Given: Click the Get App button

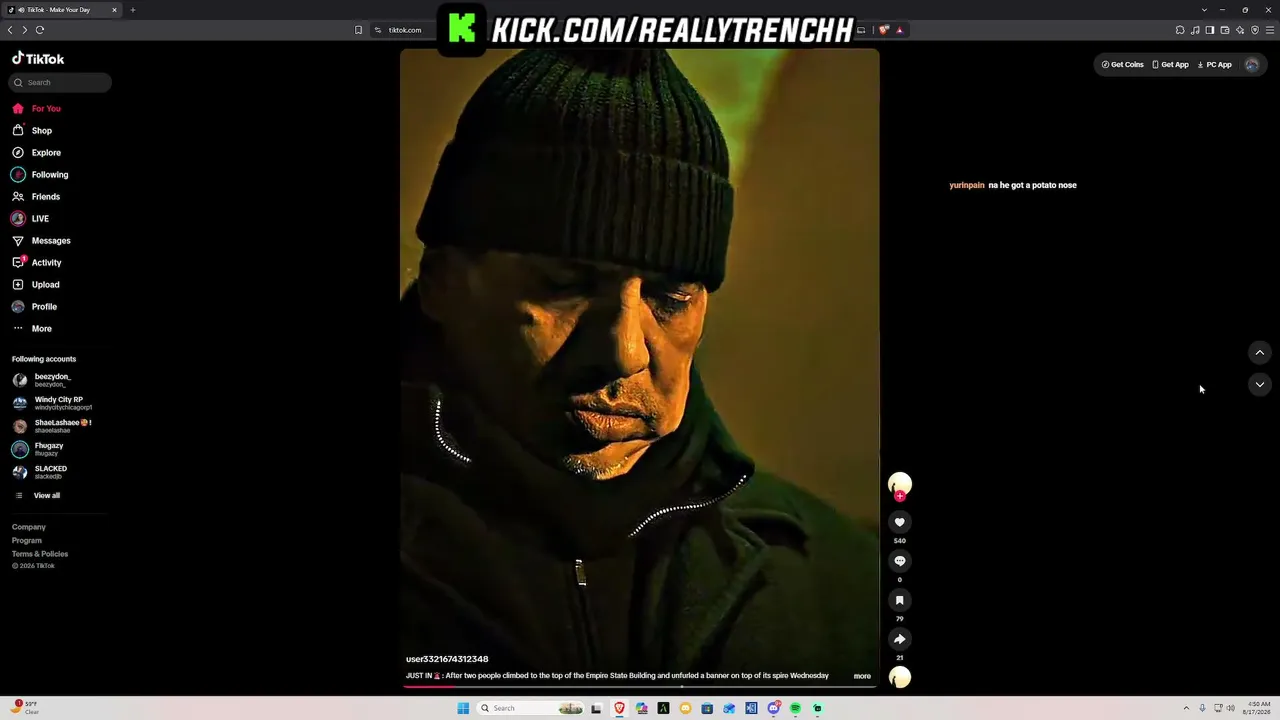Looking at the screenshot, I should click(x=1170, y=64).
